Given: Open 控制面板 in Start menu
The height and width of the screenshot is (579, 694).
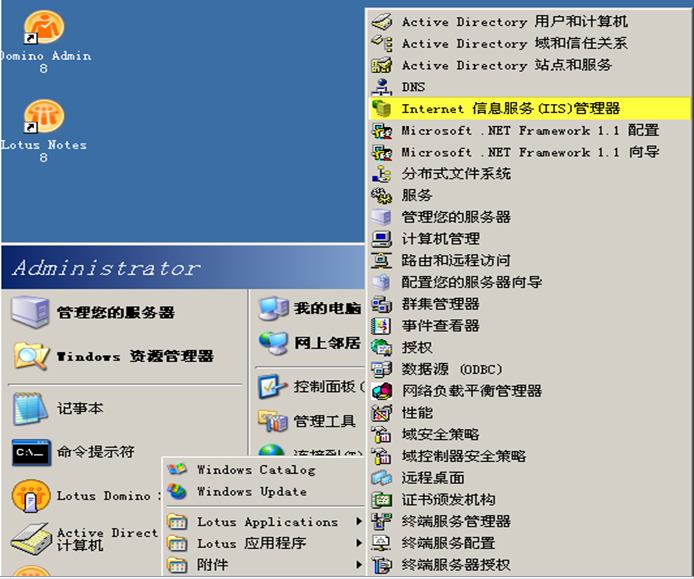Looking at the screenshot, I should tap(309, 386).
